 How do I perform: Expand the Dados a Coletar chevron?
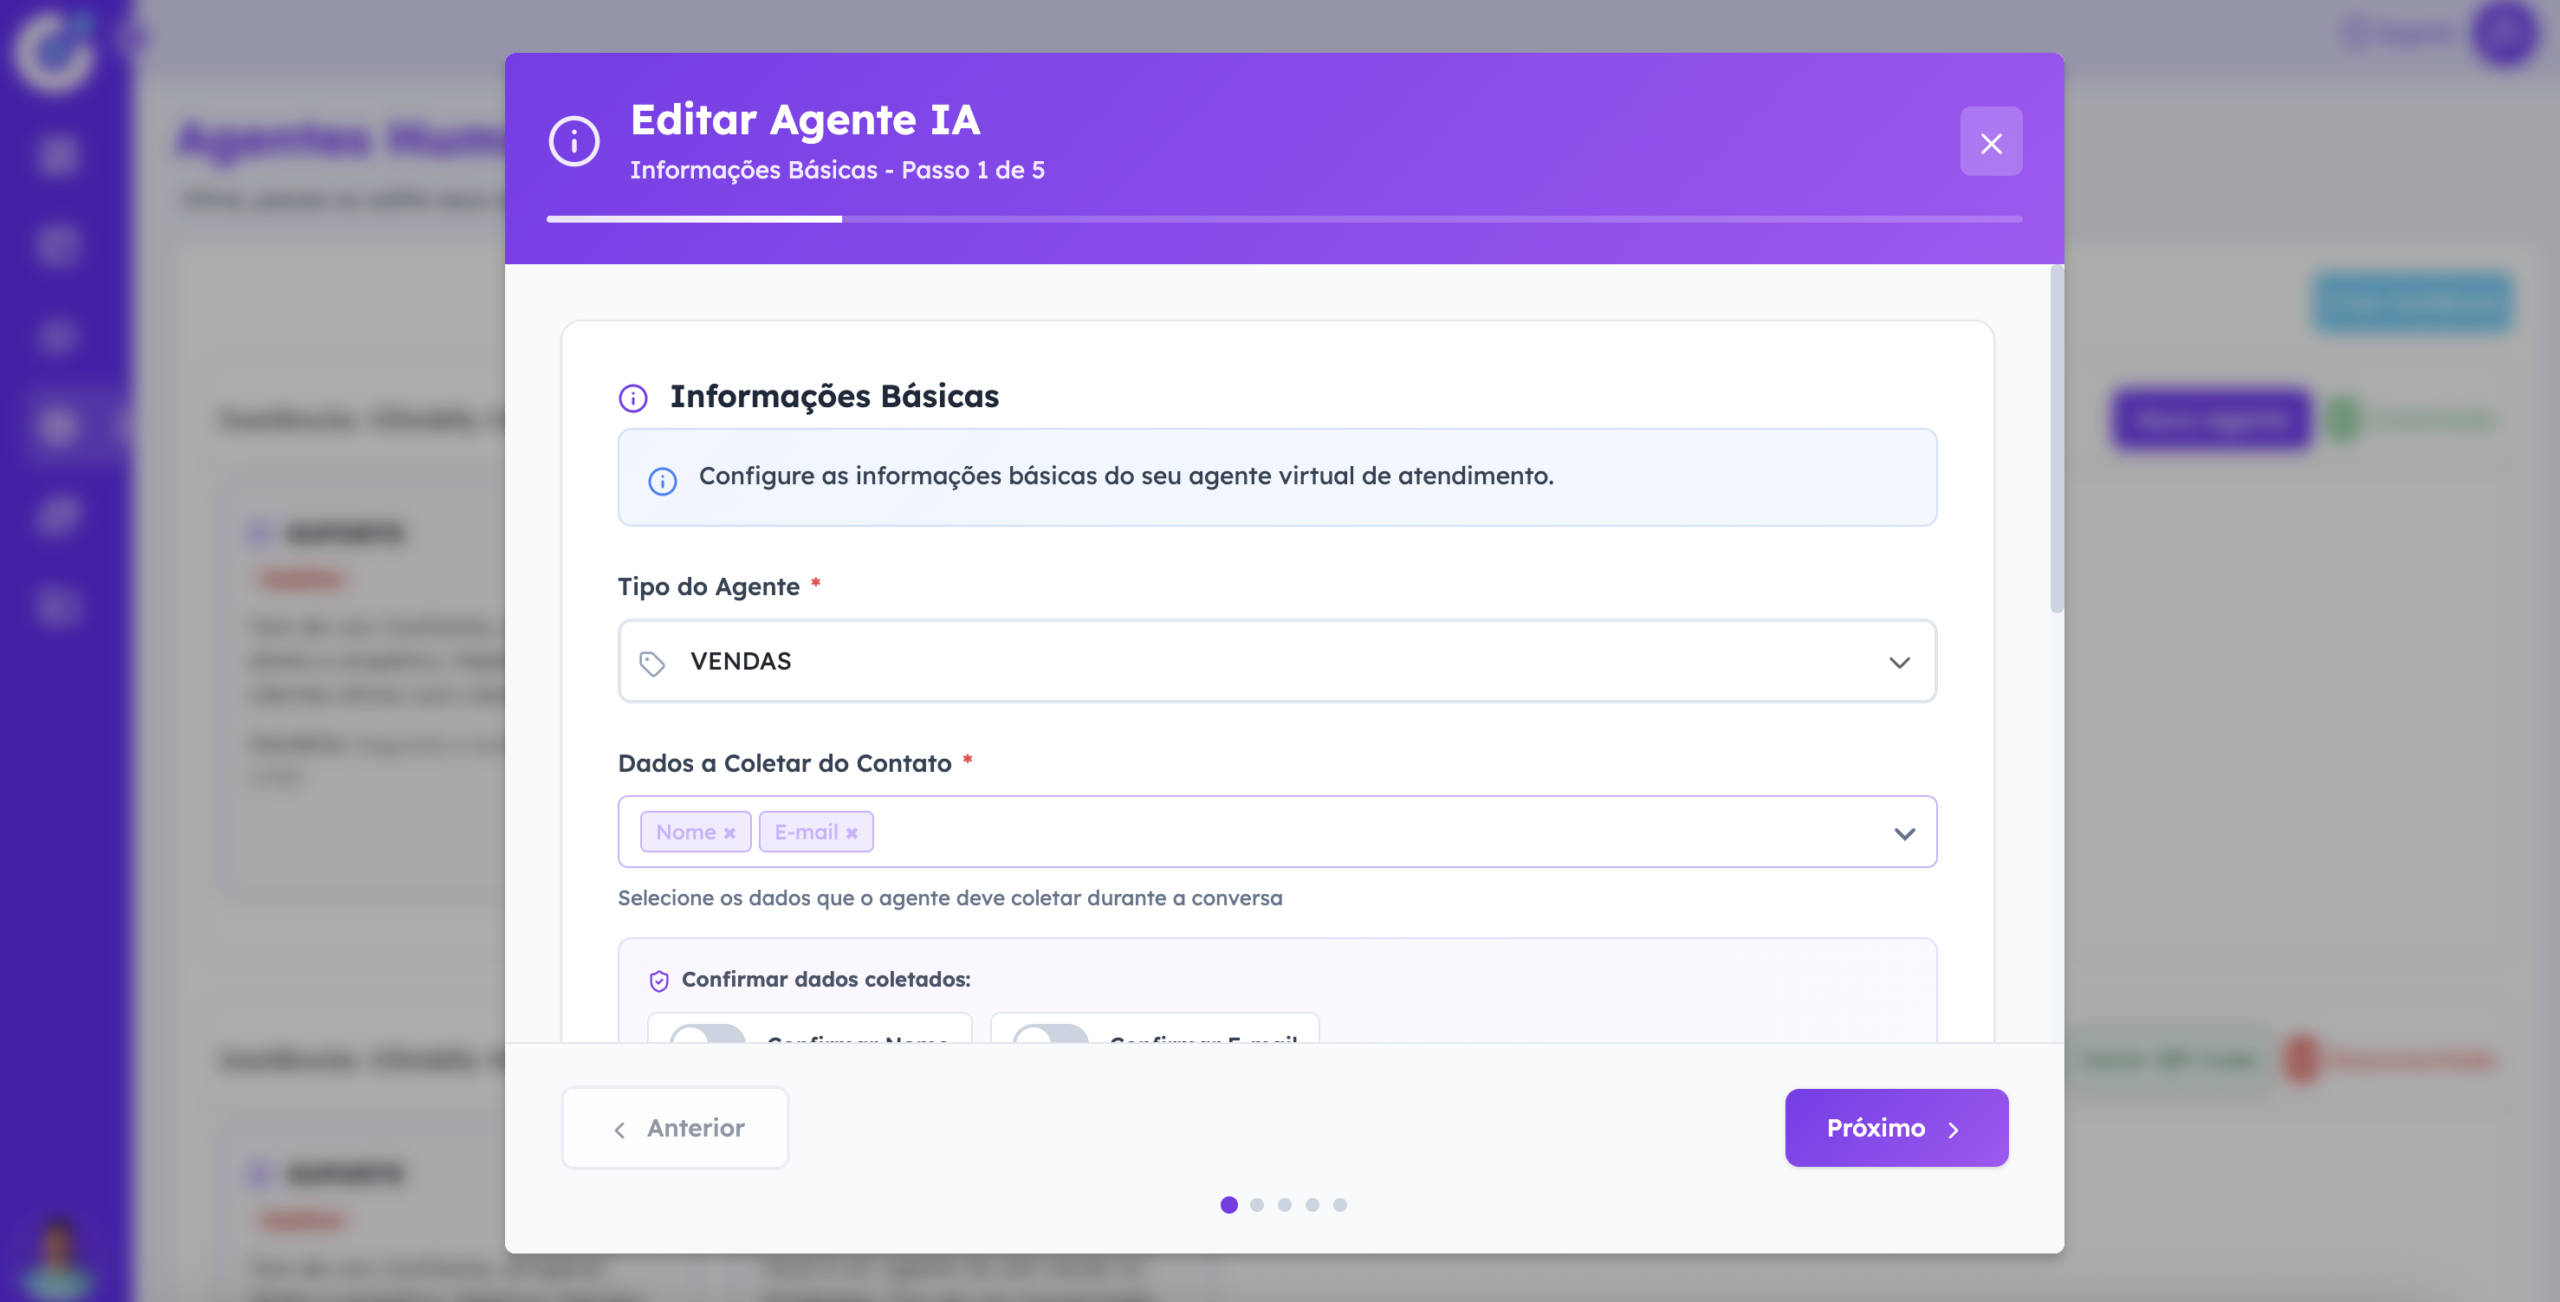point(1904,833)
